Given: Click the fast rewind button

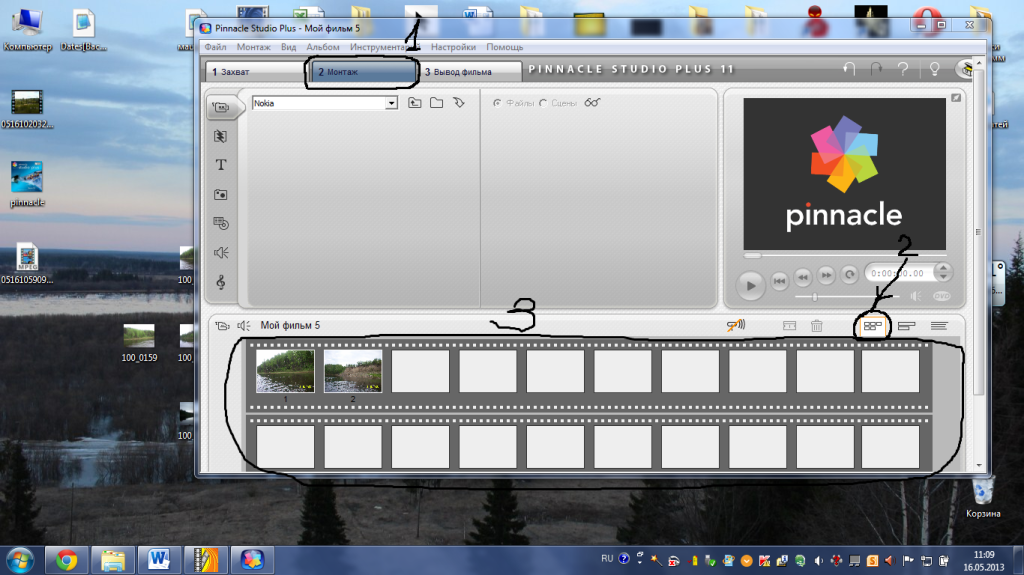Looking at the screenshot, I should 803,277.
